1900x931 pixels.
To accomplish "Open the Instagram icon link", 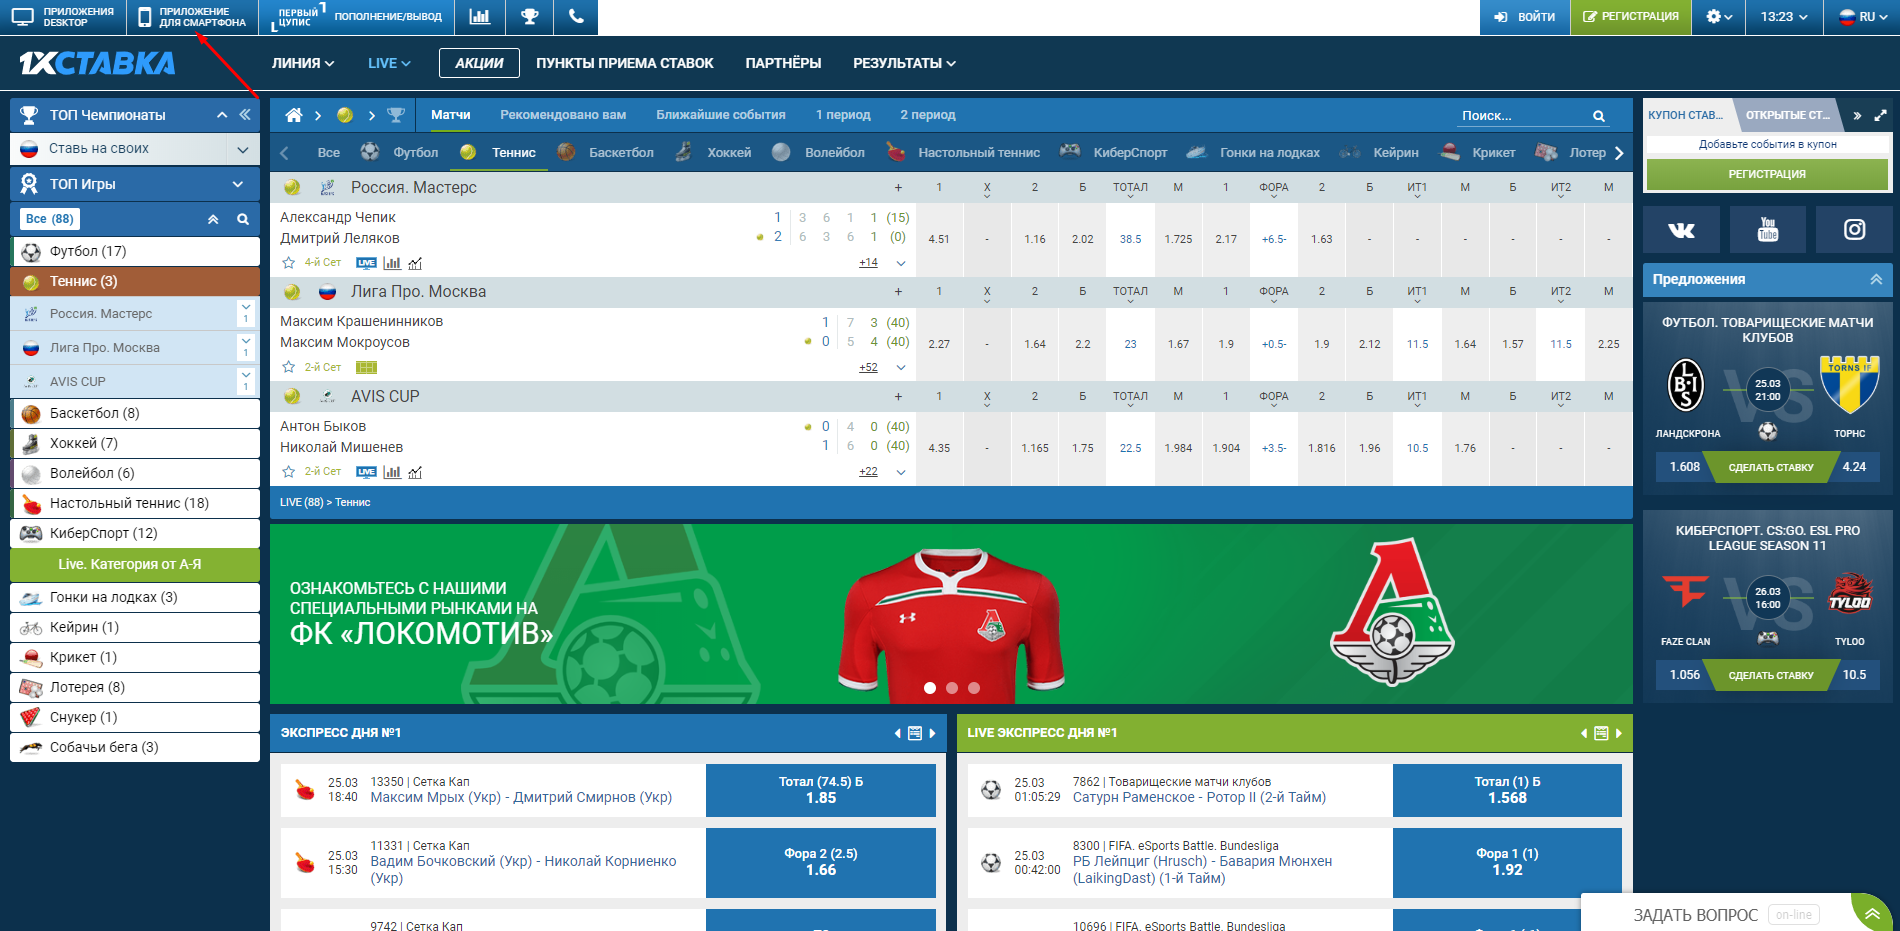I will (1854, 230).
